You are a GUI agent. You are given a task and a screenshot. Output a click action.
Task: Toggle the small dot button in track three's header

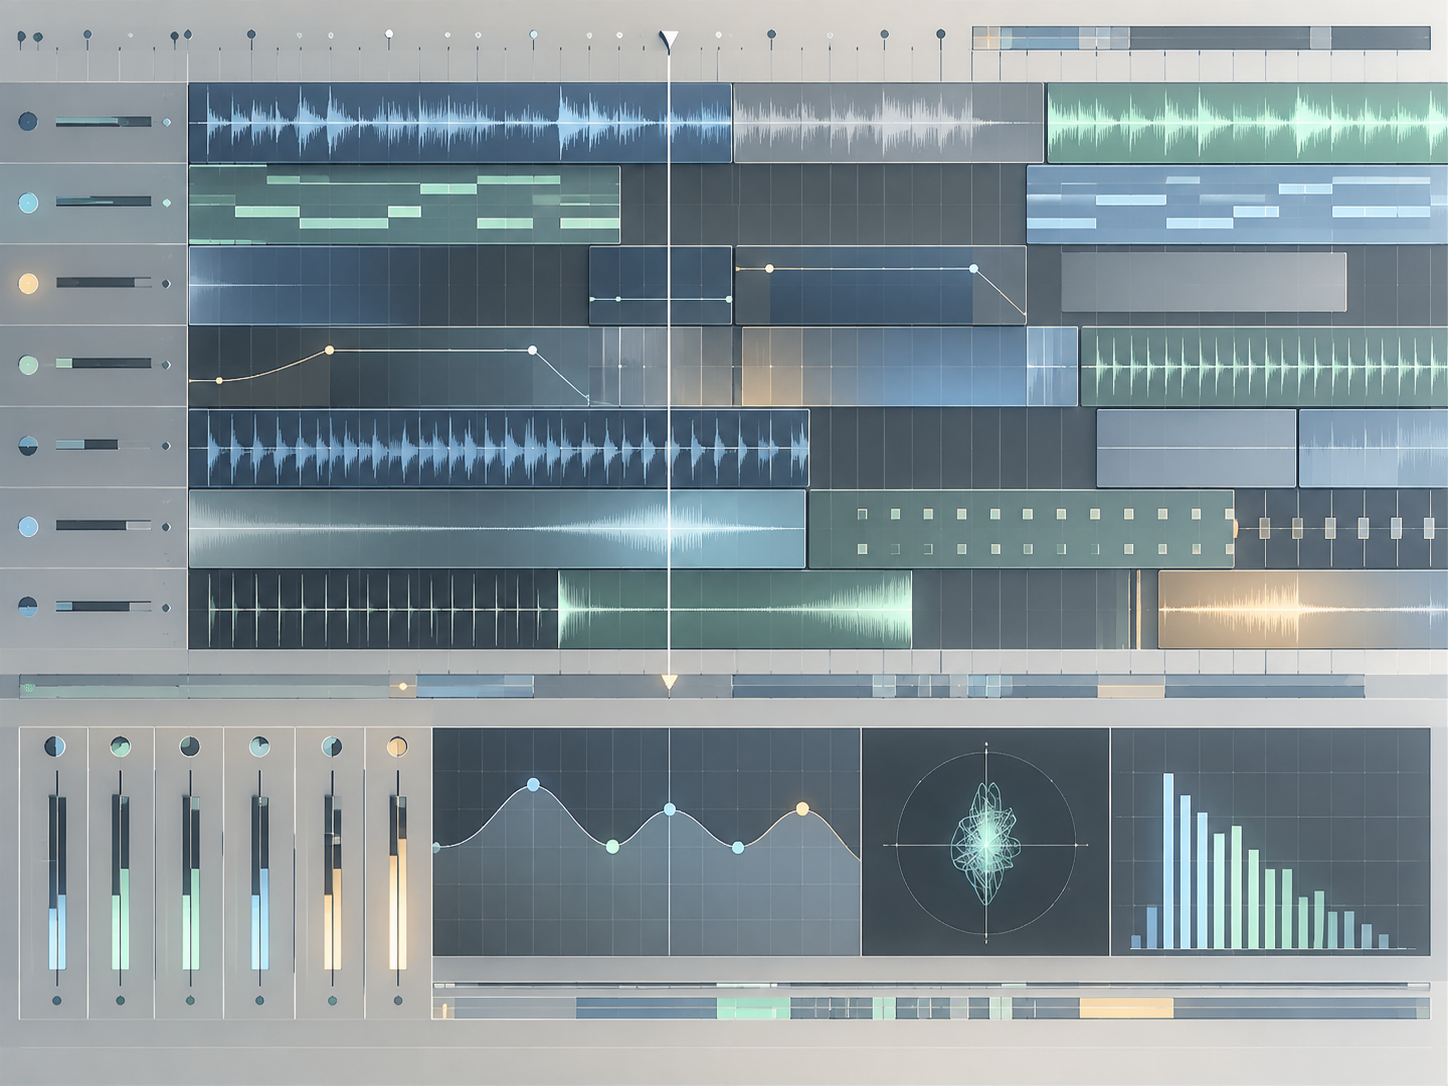coord(166,284)
